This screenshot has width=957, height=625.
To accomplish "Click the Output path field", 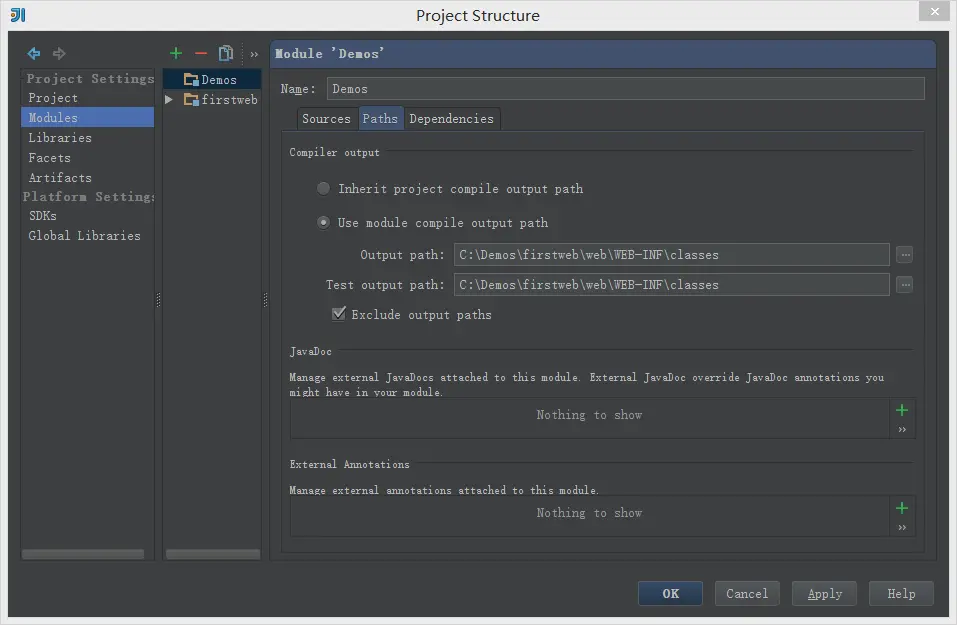I will click(x=671, y=255).
